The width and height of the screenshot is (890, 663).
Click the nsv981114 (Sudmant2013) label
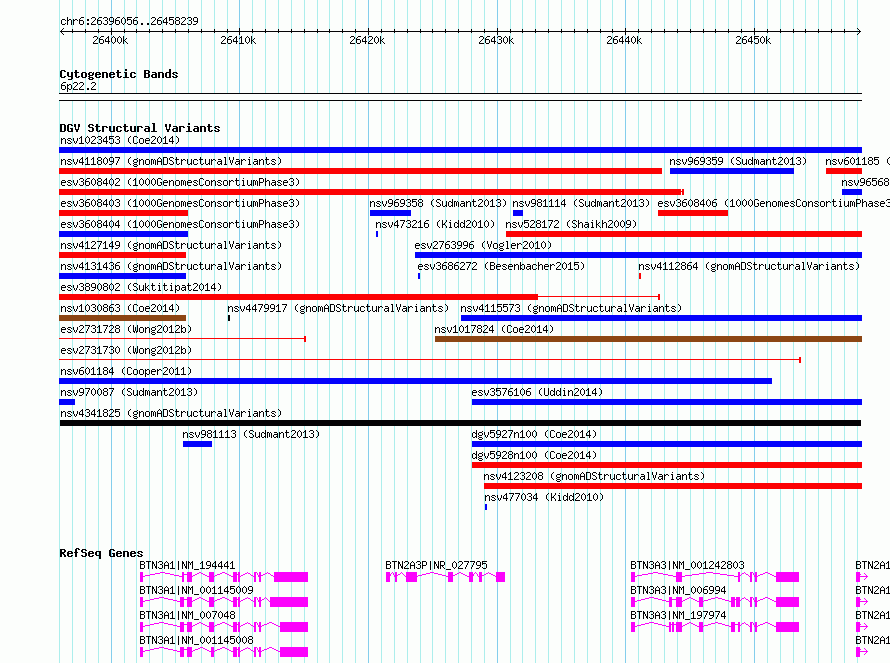pos(581,203)
